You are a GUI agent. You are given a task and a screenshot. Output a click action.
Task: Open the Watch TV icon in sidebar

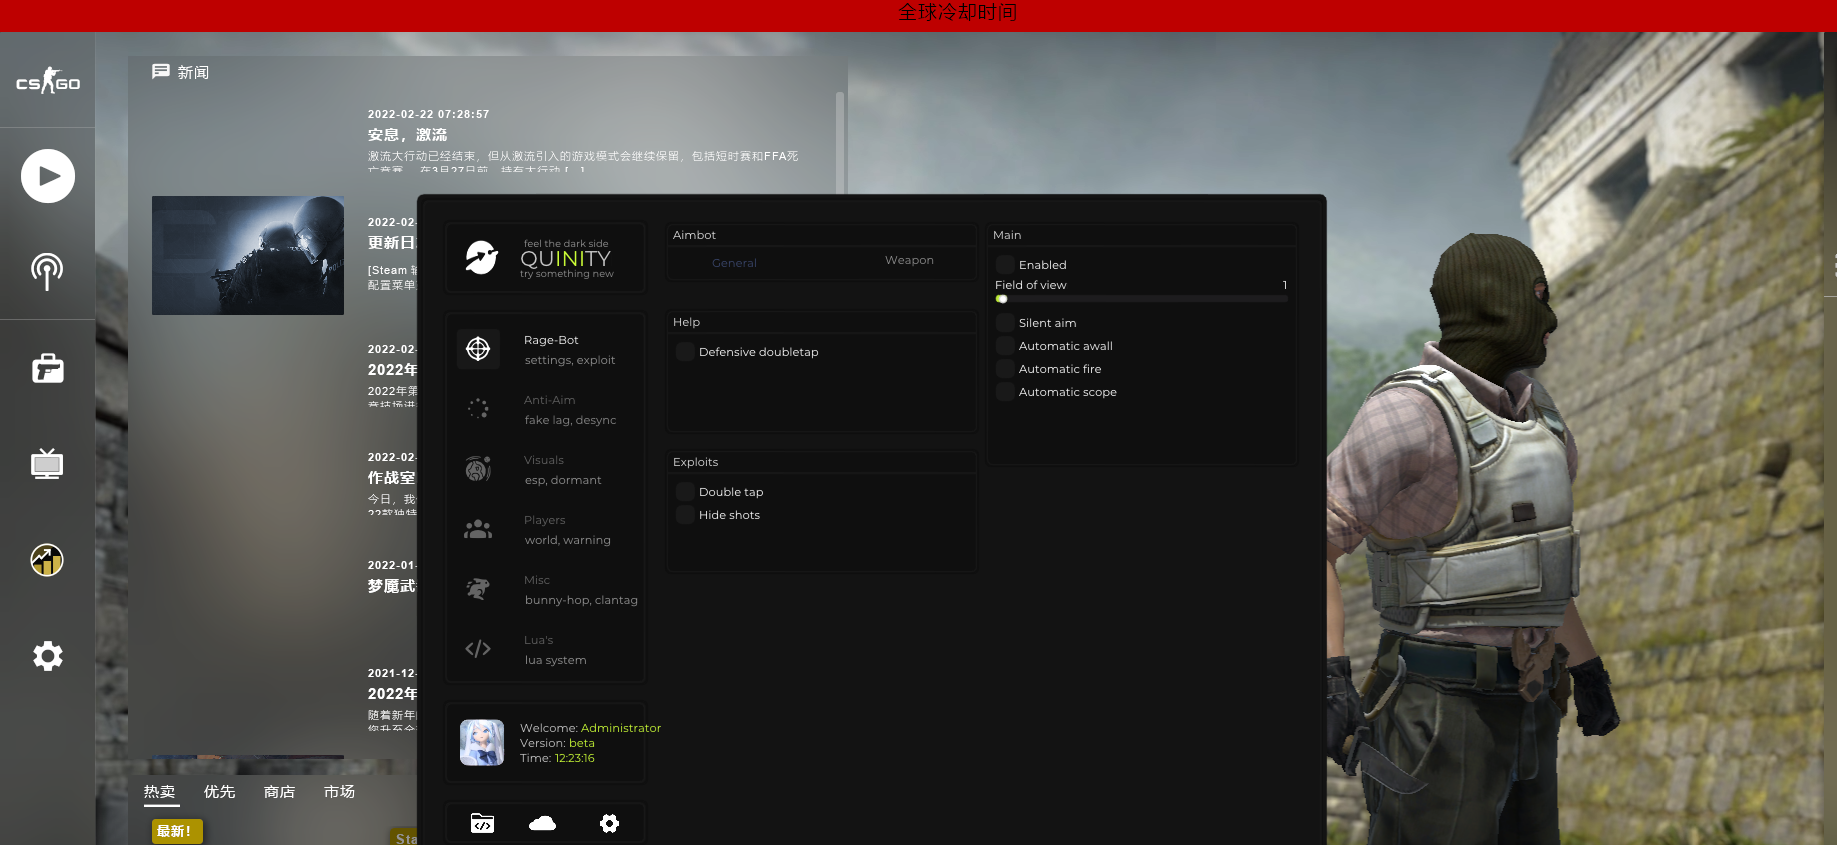pos(47,464)
